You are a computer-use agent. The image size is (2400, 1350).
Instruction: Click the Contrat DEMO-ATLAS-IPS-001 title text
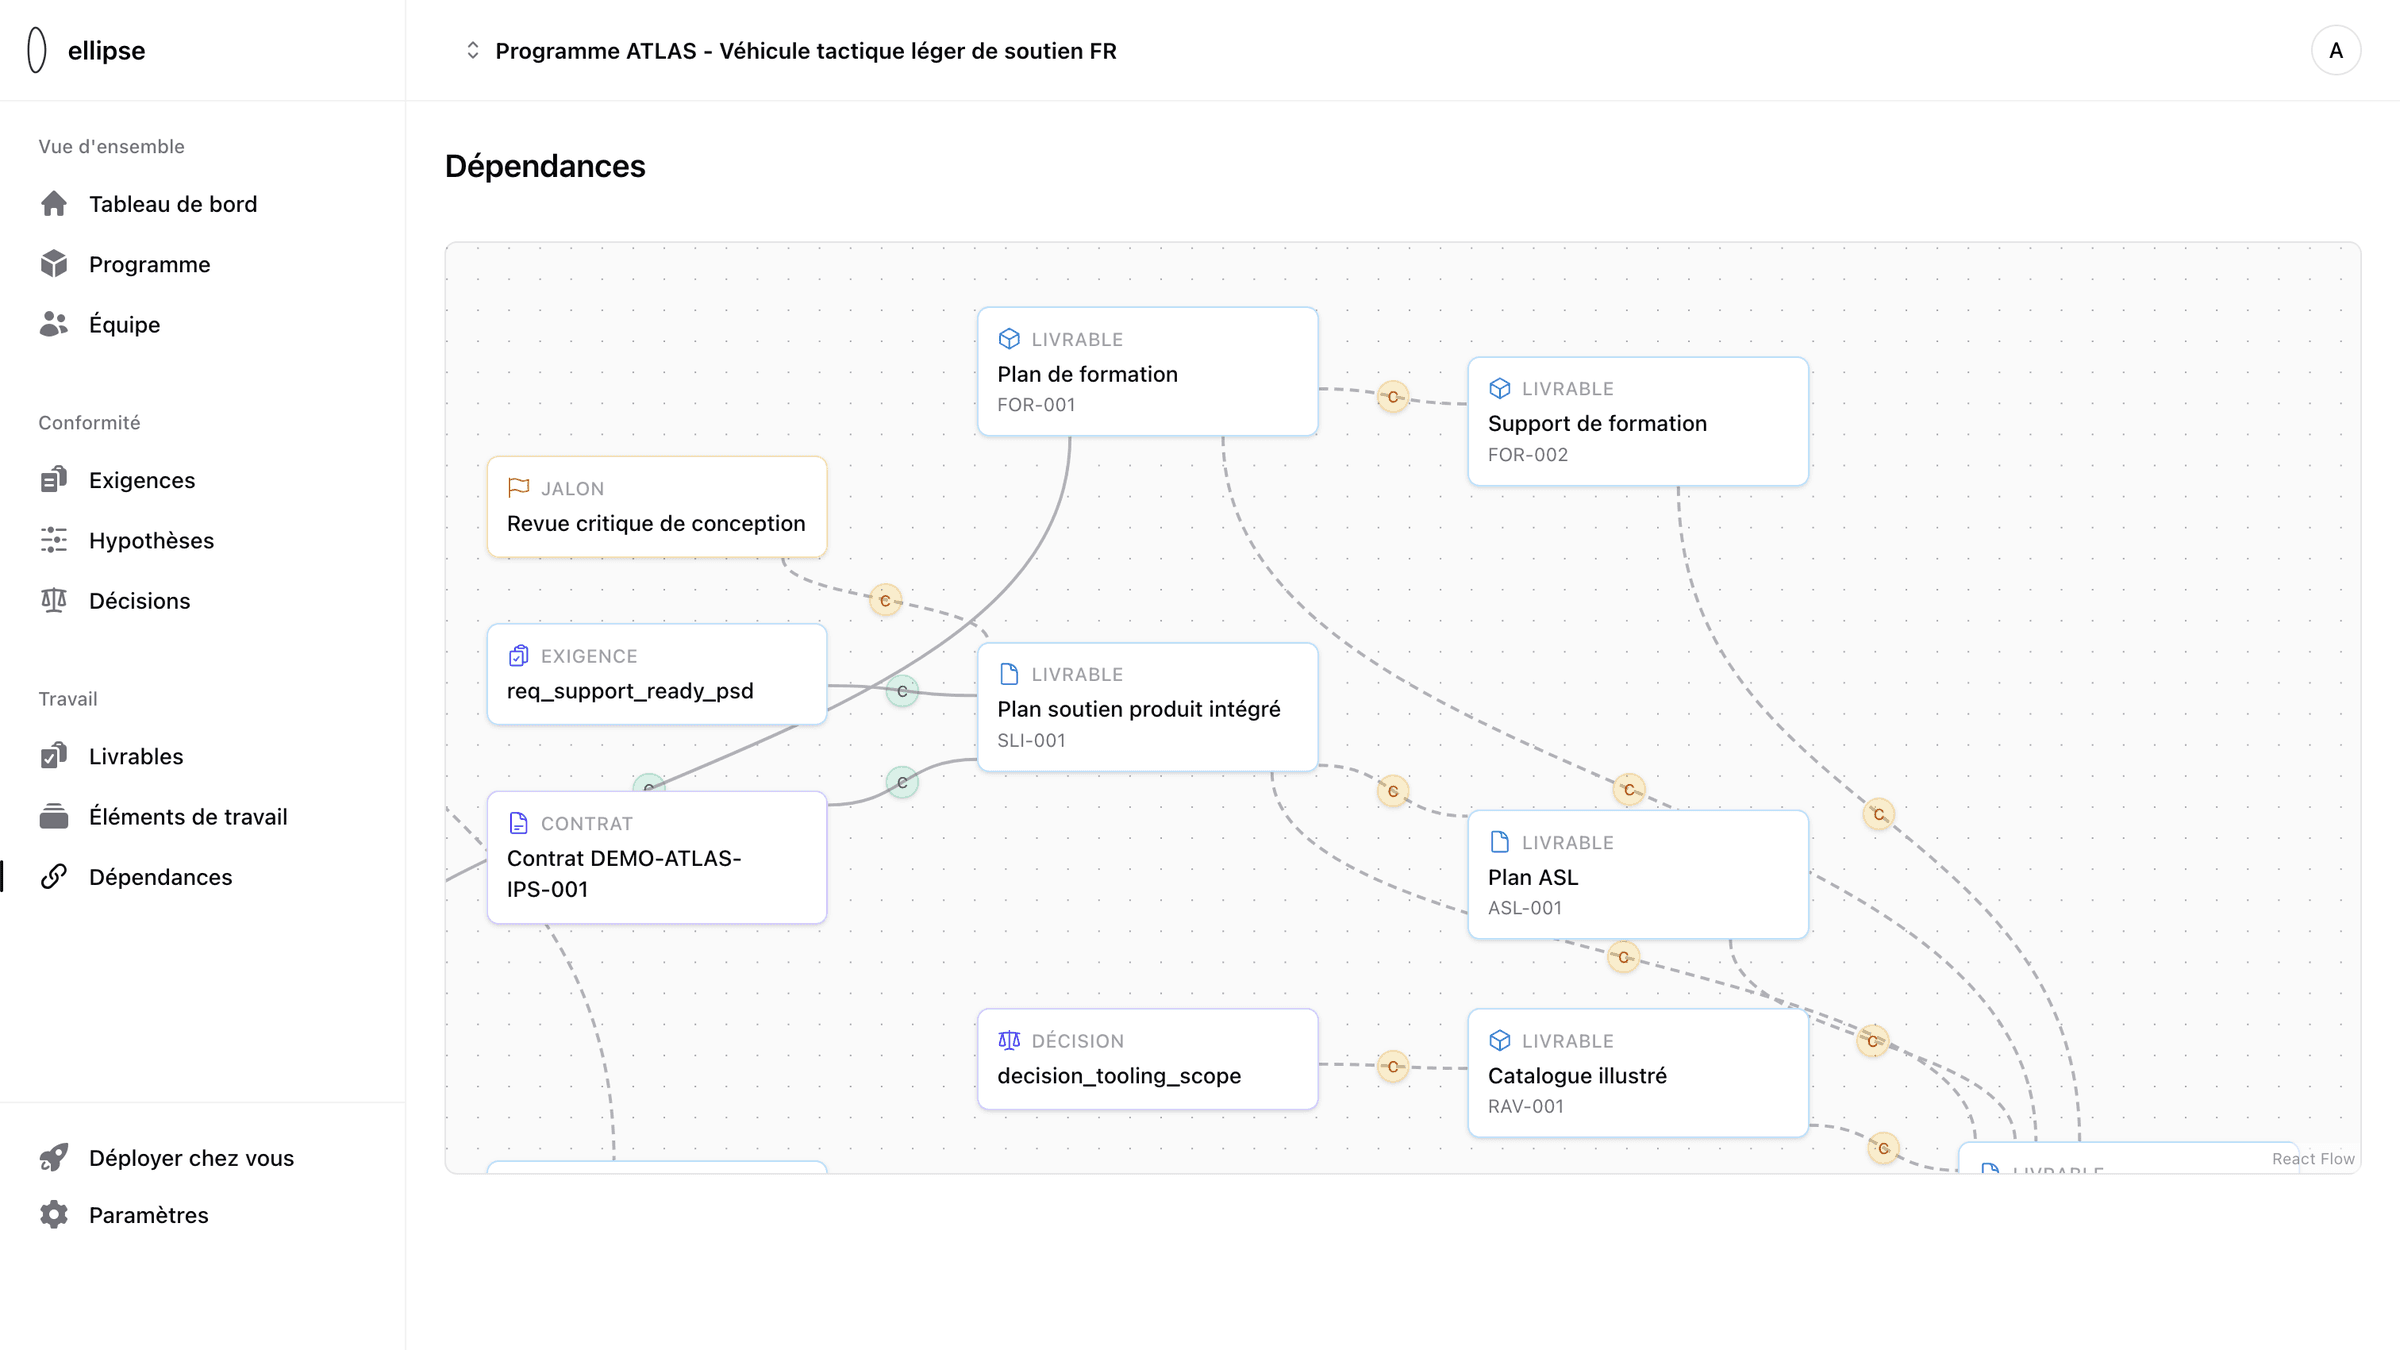tap(624, 874)
